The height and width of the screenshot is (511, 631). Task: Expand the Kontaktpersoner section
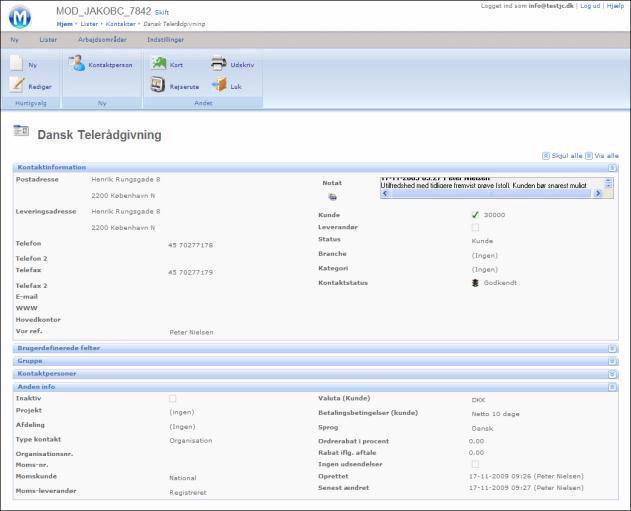click(x=612, y=373)
